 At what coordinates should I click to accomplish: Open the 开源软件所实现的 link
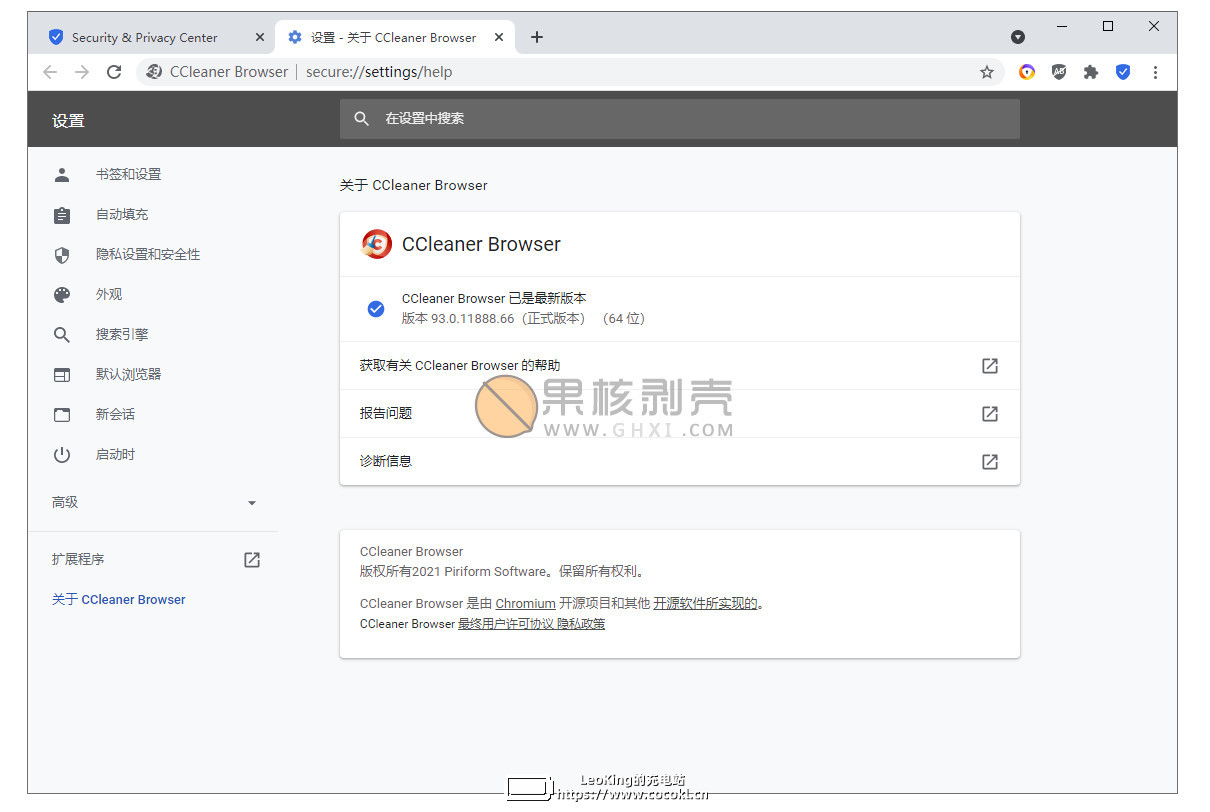(x=705, y=603)
